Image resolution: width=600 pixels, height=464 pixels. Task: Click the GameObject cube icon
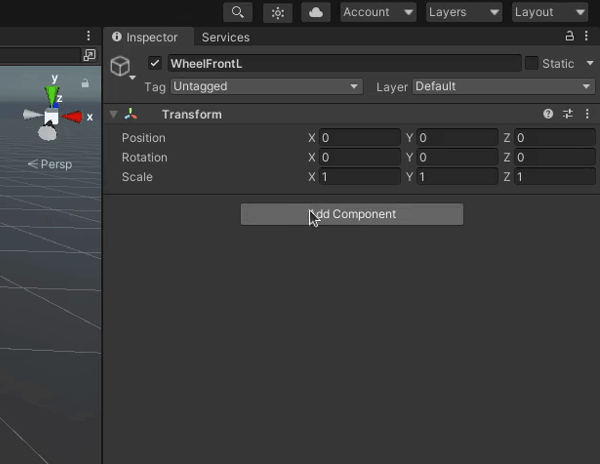120,66
